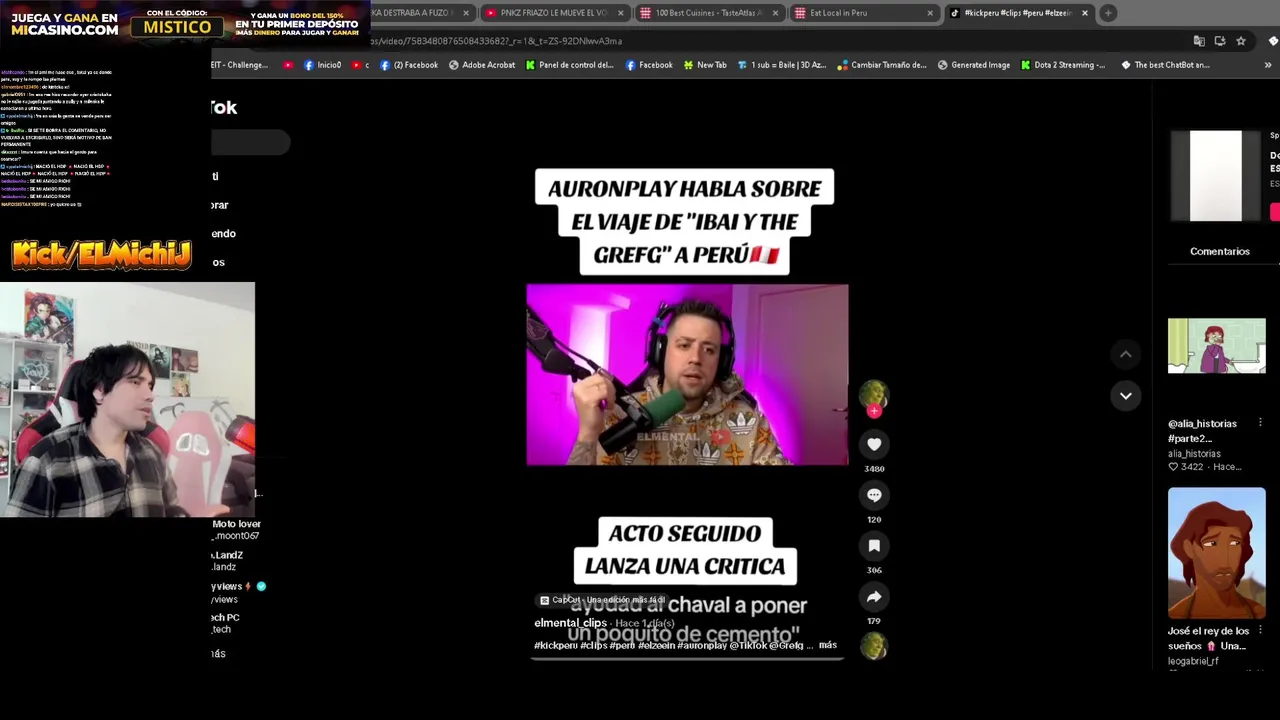Open sound avatar below share count
The image size is (1280, 720).
click(874, 647)
